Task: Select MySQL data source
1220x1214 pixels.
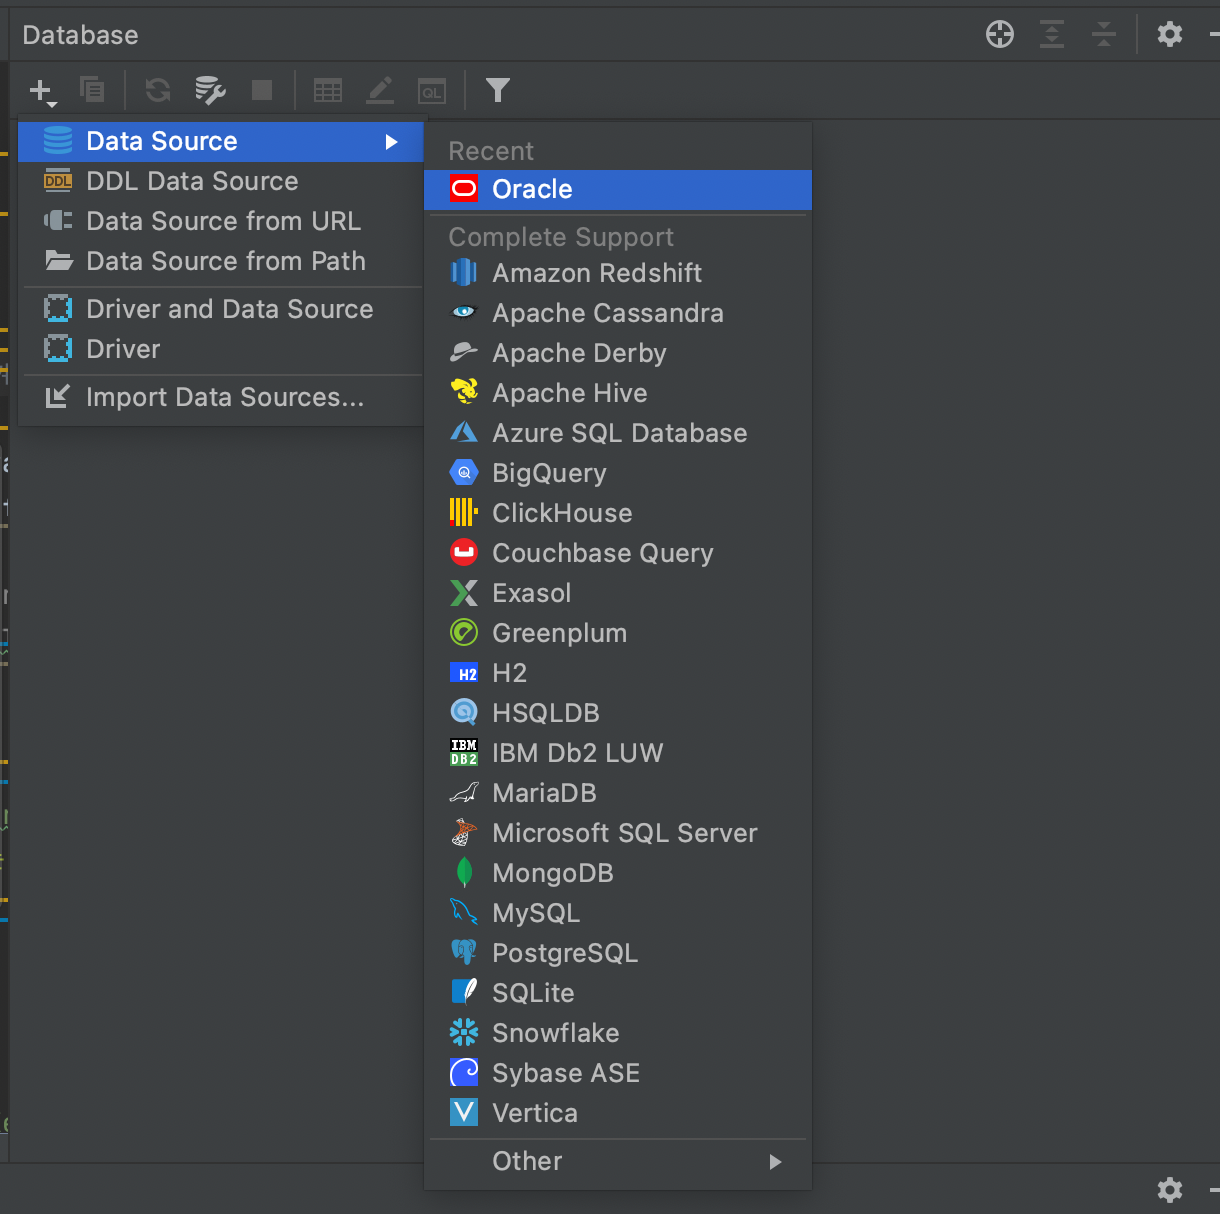Action: pyautogui.click(x=618, y=913)
